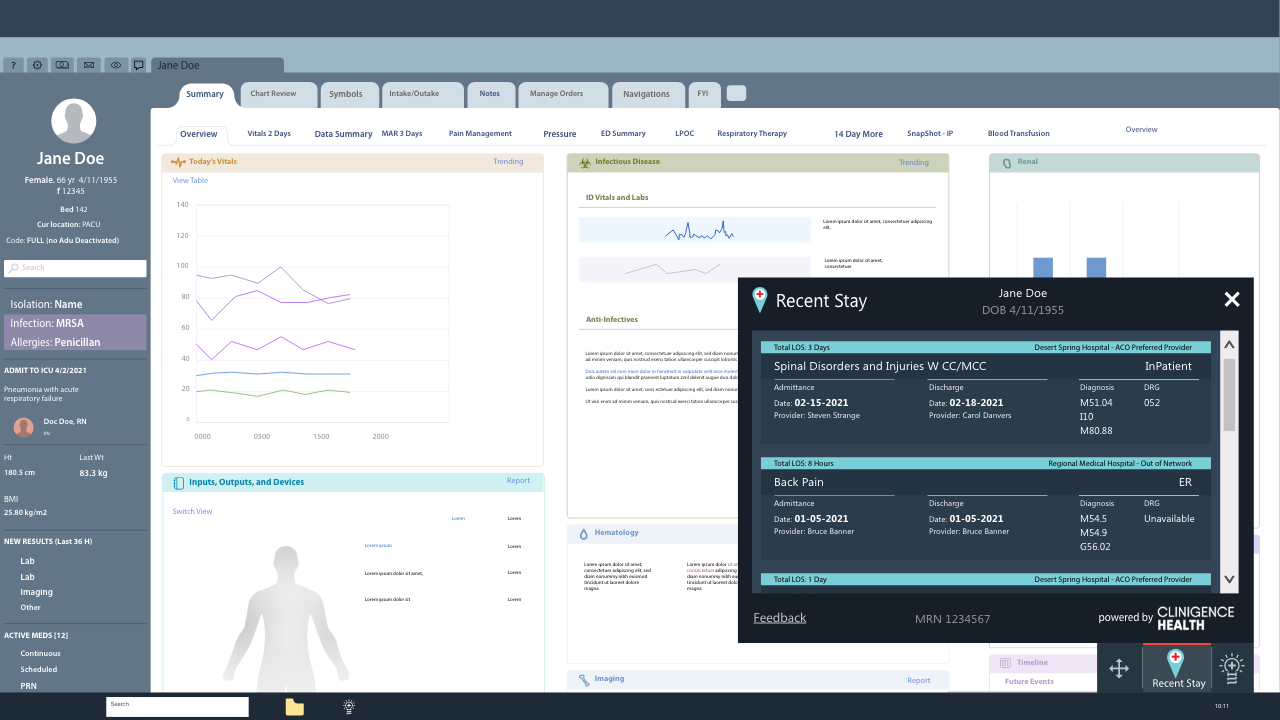This screenshot has height=720, width=1280.
Task: Select the LPOC sub-tab
Action: [684, 133]
